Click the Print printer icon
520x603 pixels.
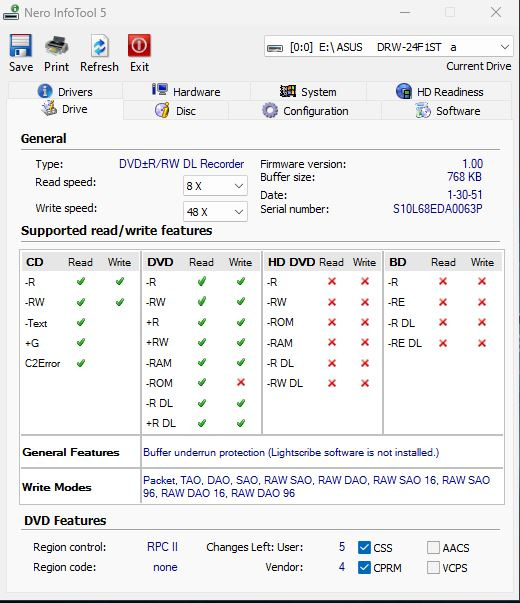(x=57, y=45)
